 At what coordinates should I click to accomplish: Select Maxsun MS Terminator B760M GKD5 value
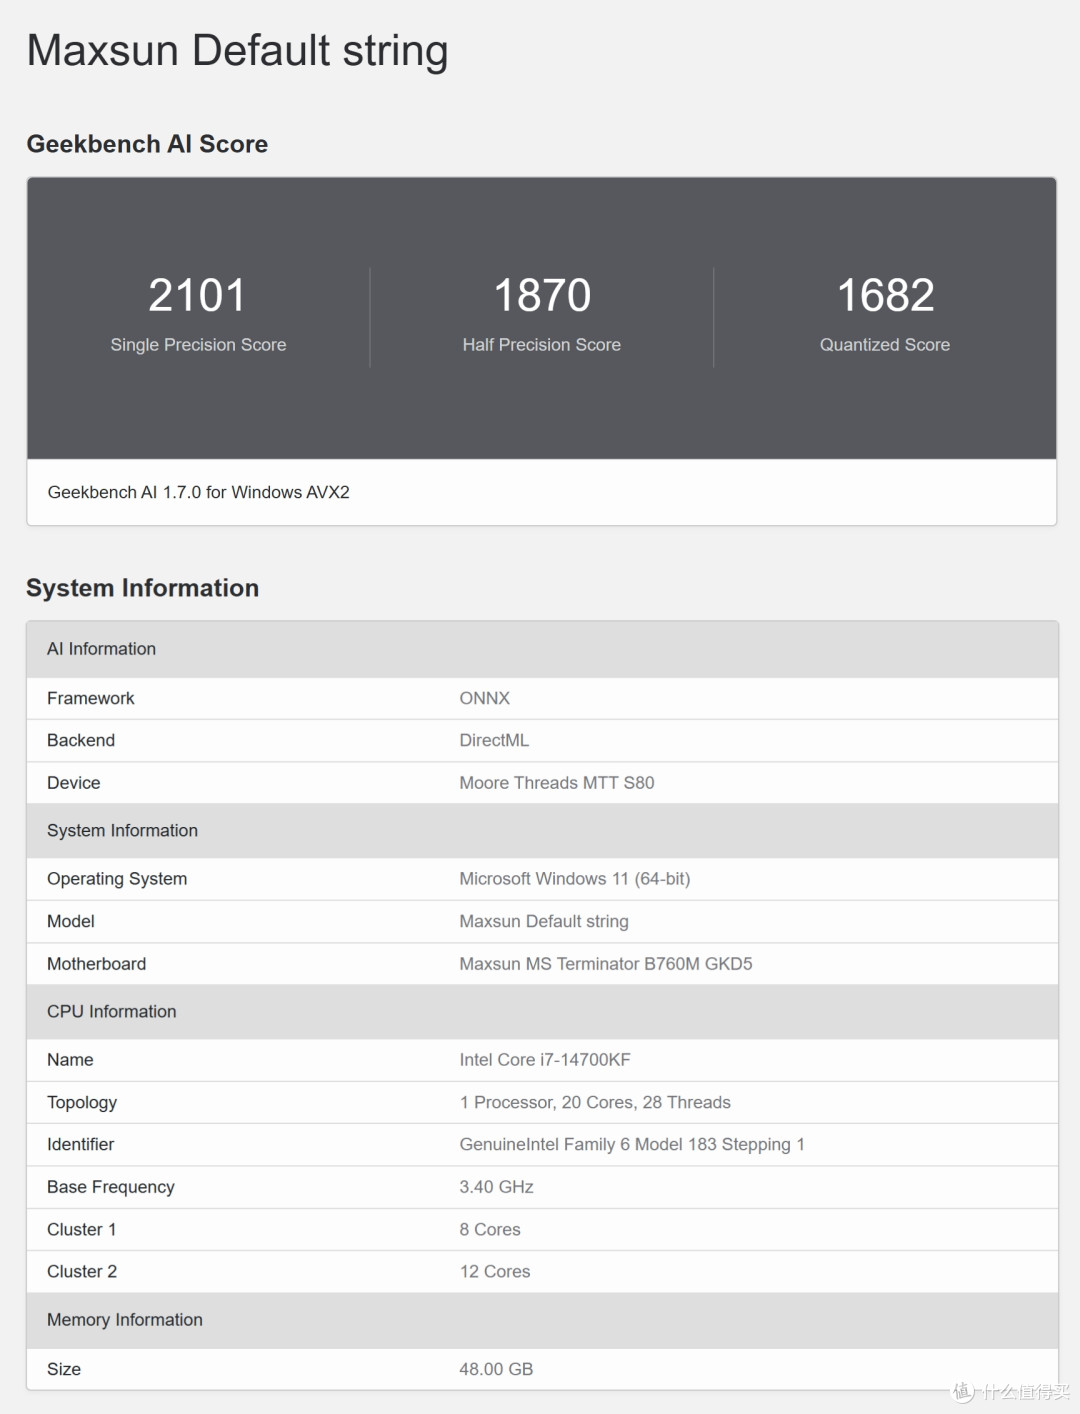[606, 964]
